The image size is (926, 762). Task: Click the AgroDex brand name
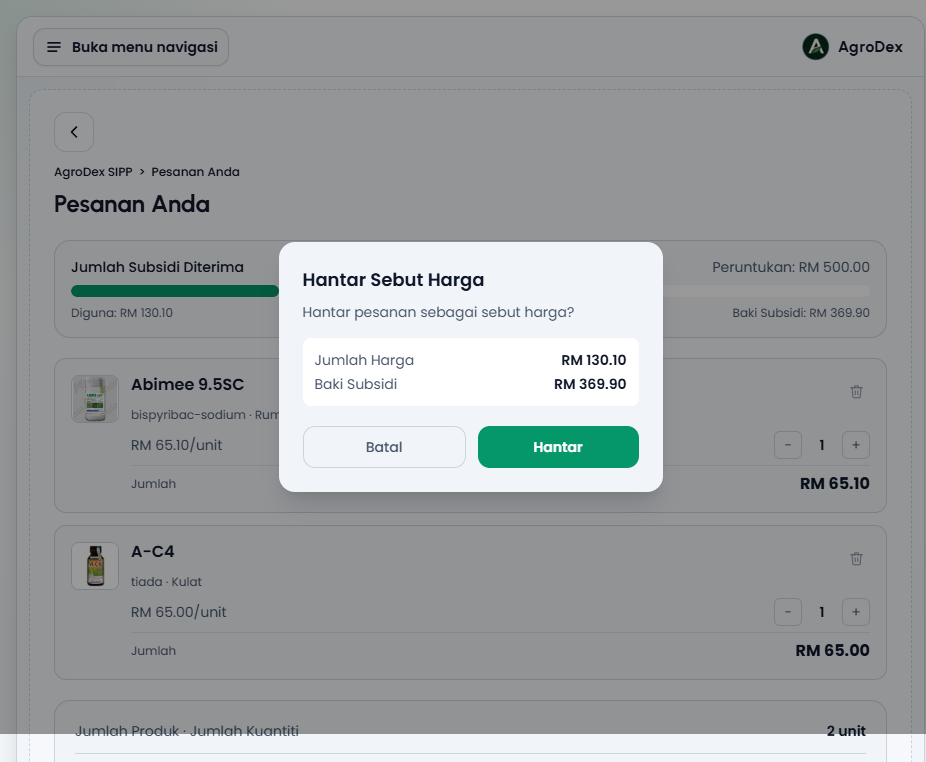click(870, 47)
